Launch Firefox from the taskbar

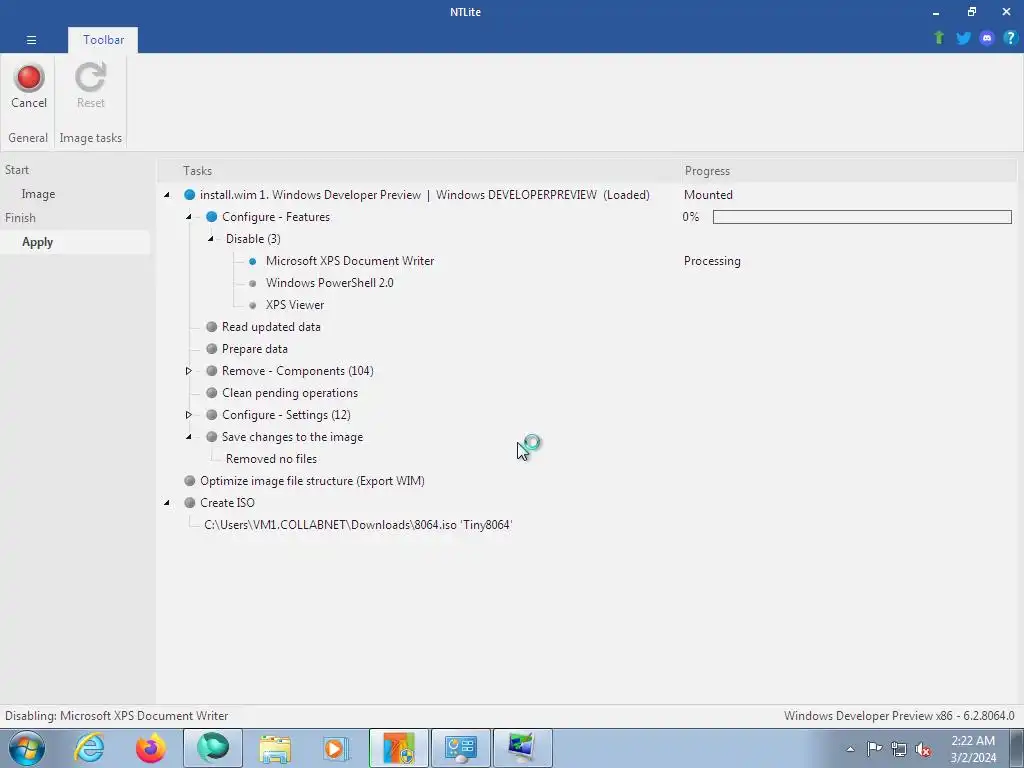pyautogui.click(x=150, y=748)
